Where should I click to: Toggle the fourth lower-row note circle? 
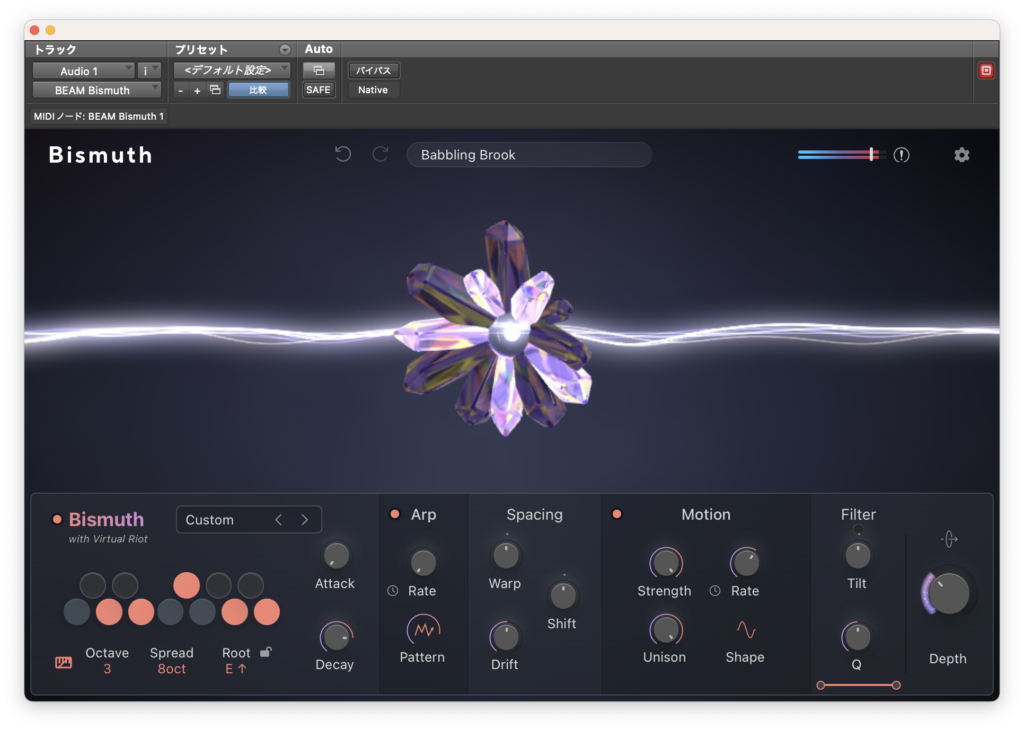pyautogui.click(x=170, y=612)
